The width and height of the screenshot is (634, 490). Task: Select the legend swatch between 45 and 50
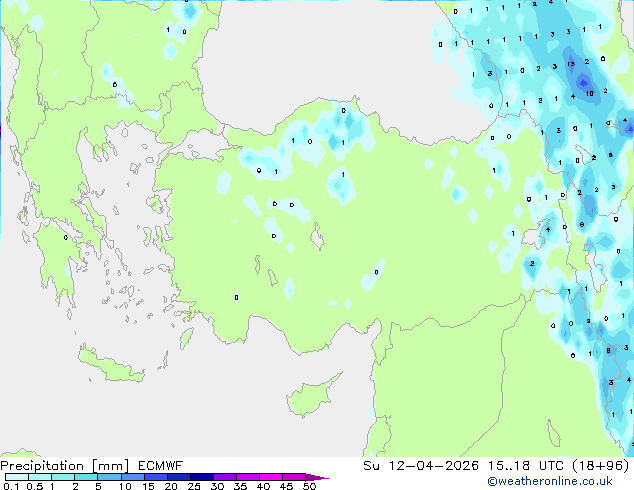[x=294, y=477]
